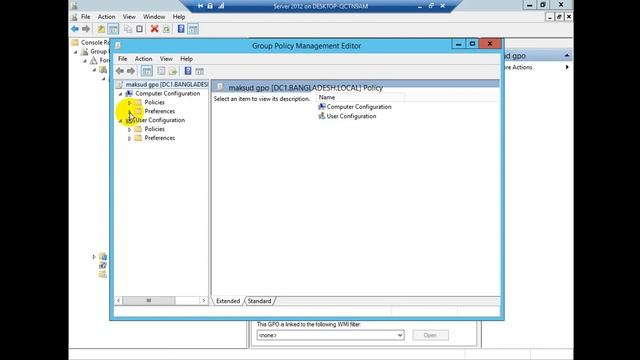This screenshot has height=360, width=640.
Task: Click blue Back arrow in background console toolbar
Action: click(x=75, y=29)
